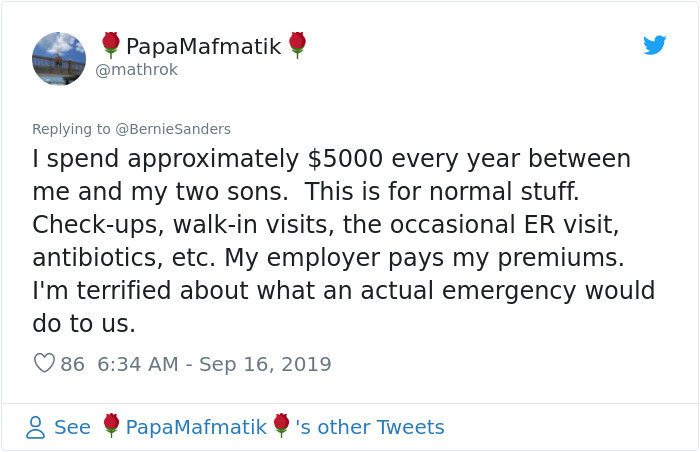
Task: Click the rose emoji left of the display name
Action: click(111, 45)
